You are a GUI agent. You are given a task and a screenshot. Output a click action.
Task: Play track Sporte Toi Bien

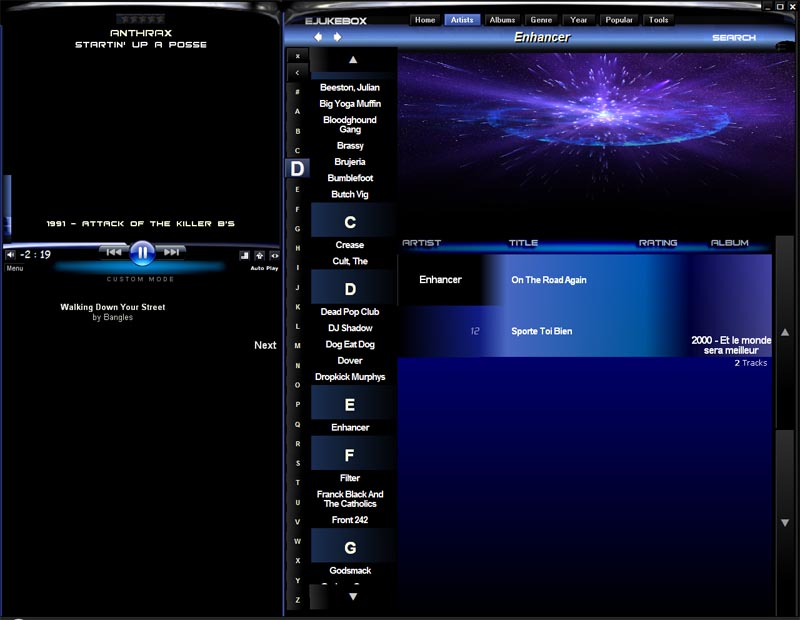542,331
